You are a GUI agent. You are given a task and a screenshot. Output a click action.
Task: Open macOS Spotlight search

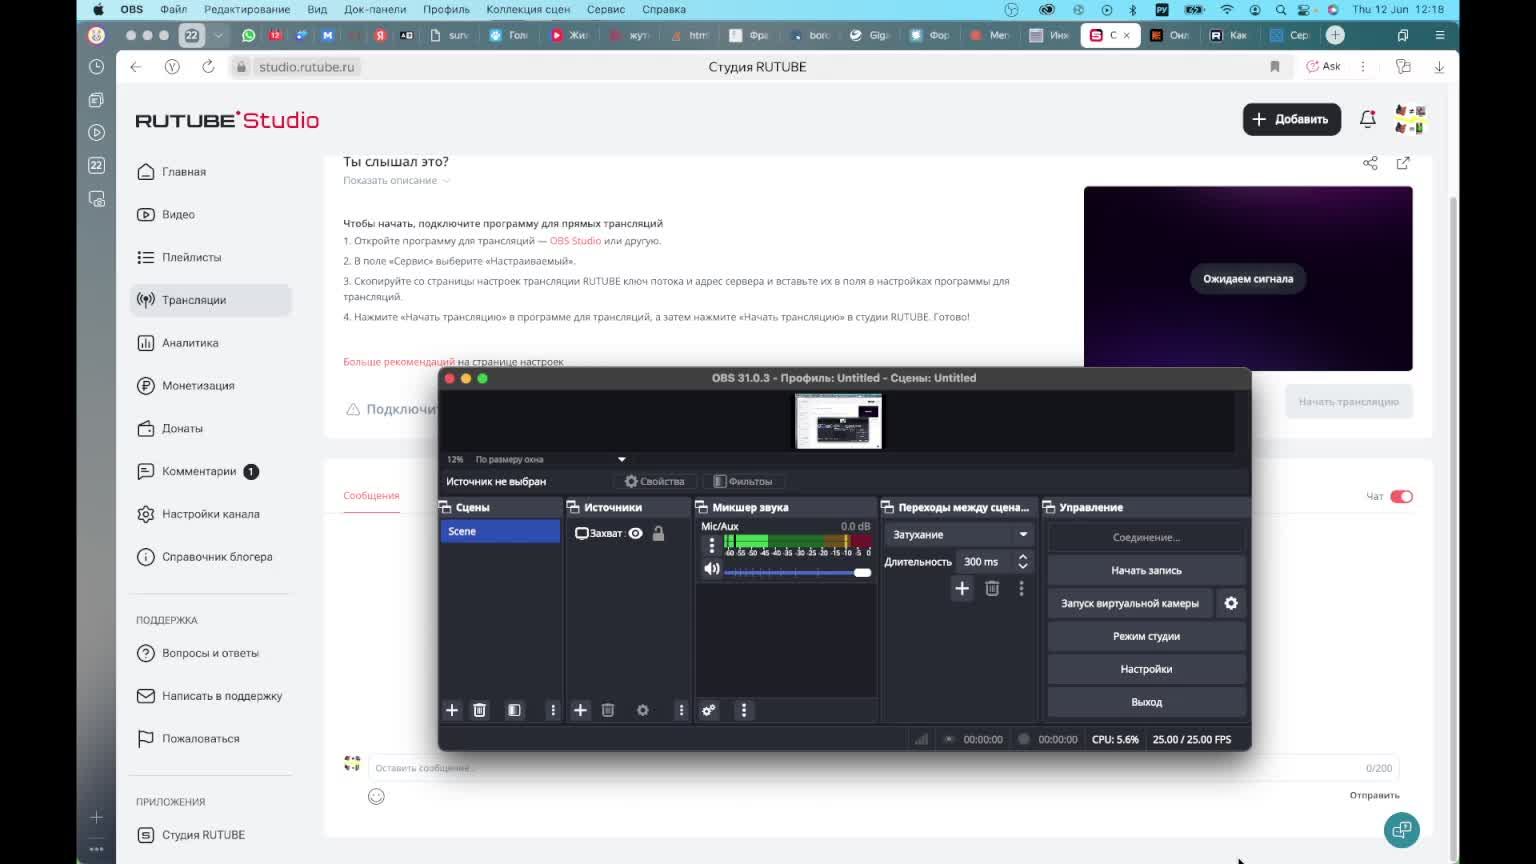point(1281,9)
